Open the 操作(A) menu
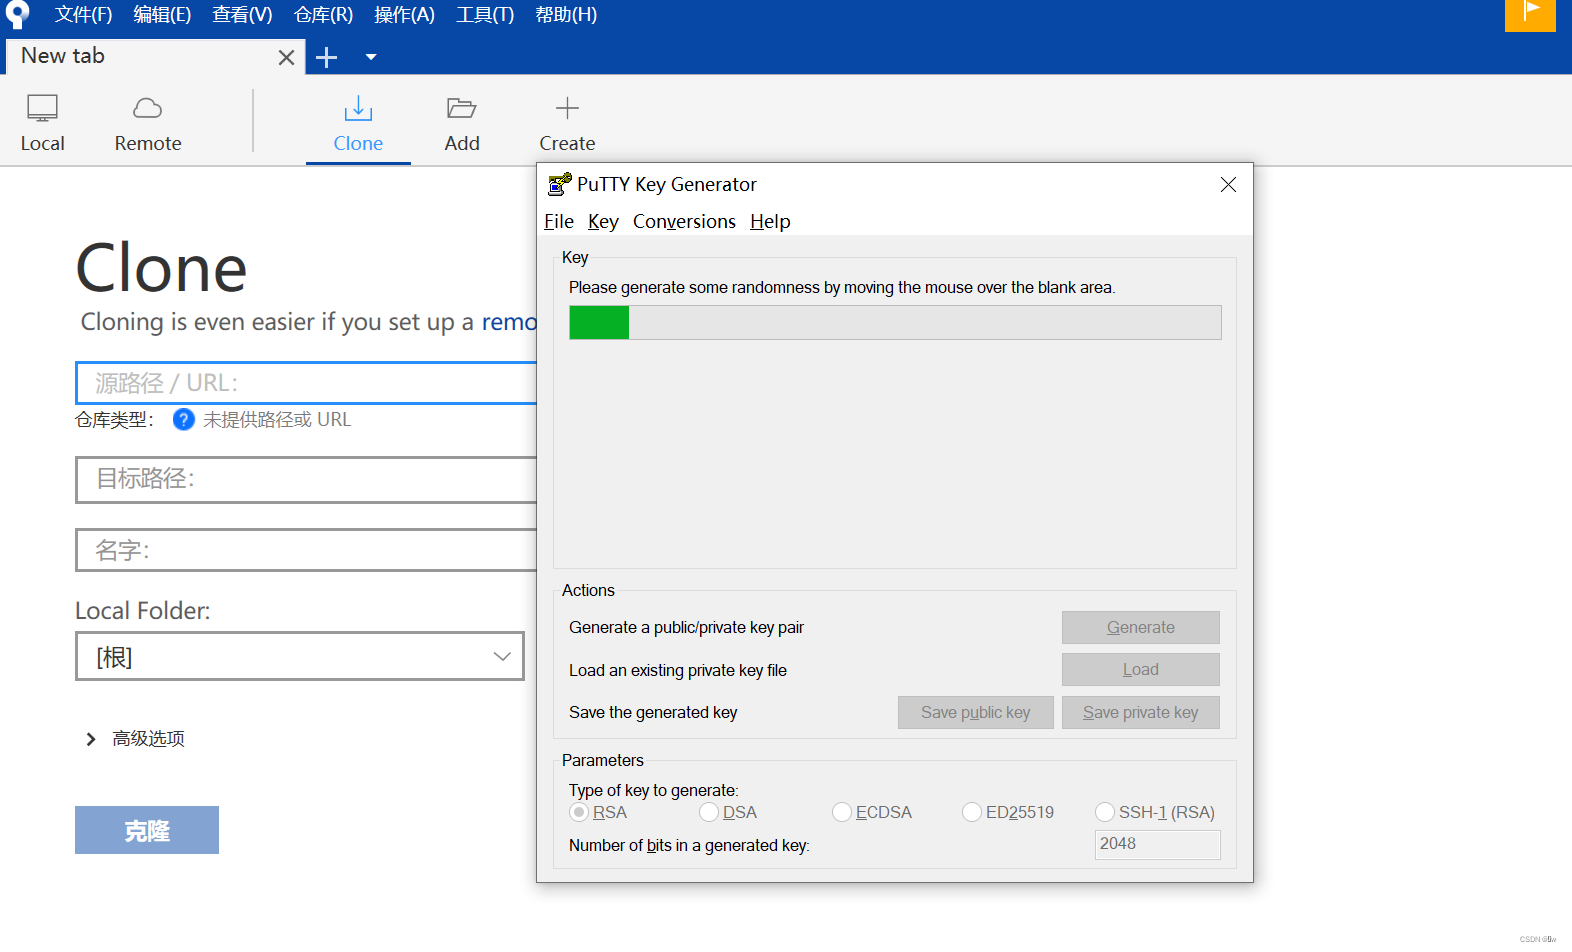The width and height of the screenshot is (1572, 952). 404,14
